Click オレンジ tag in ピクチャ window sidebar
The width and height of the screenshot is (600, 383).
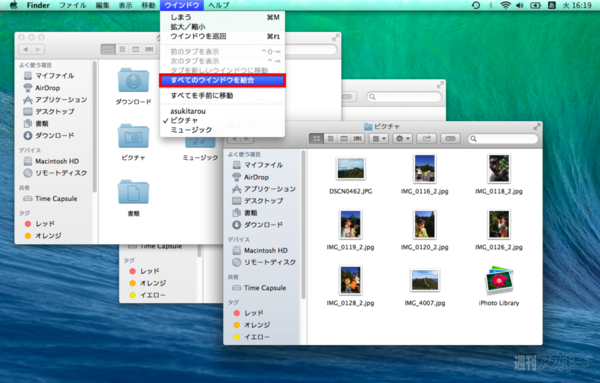pos(252,325)
